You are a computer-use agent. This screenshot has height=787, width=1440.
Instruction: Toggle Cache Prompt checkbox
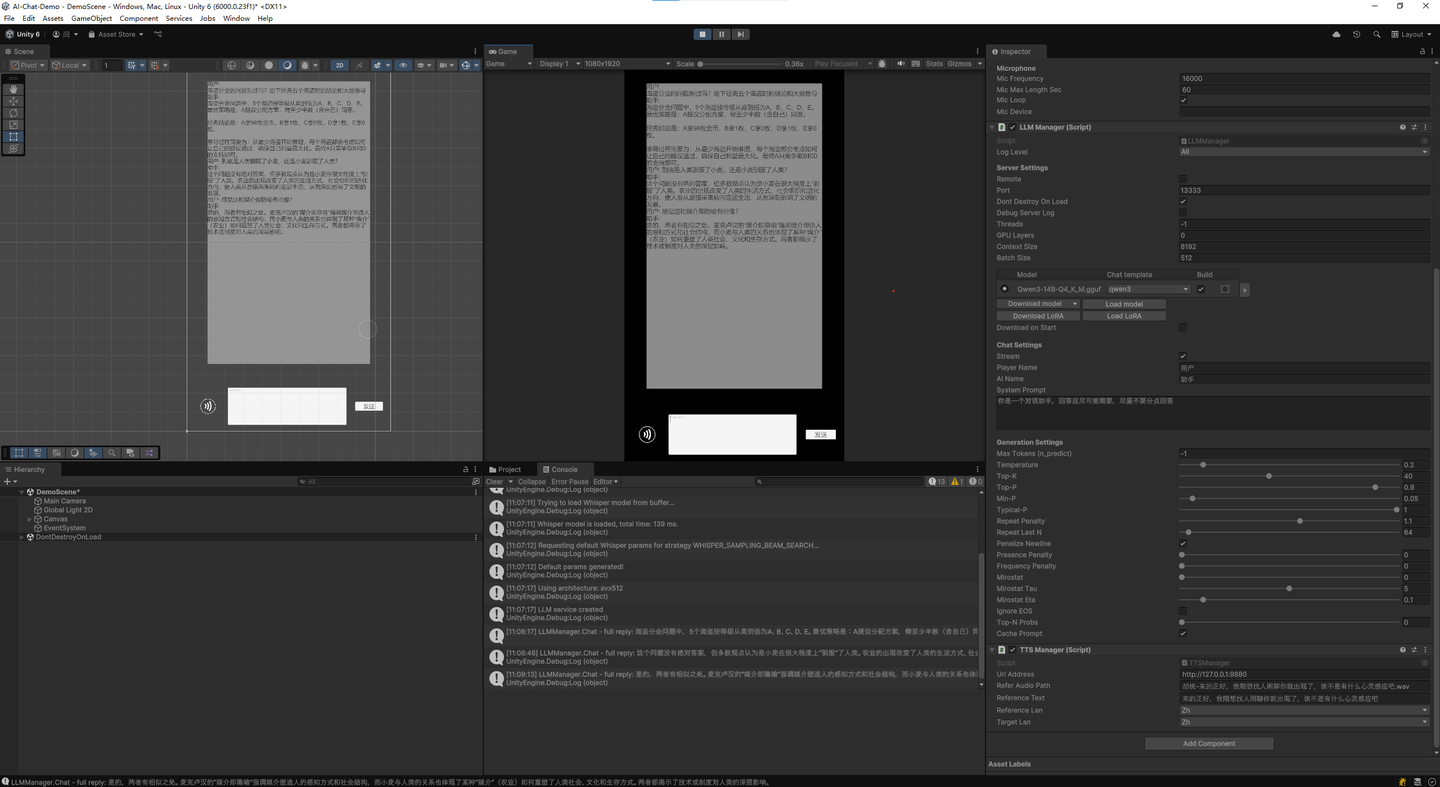1184,633
